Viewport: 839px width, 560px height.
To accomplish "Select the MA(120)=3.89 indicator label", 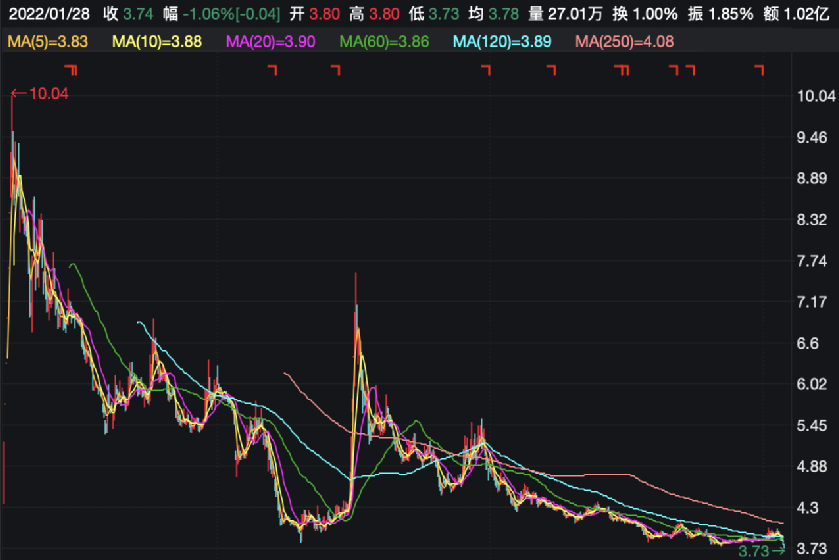I will [505, 41].
